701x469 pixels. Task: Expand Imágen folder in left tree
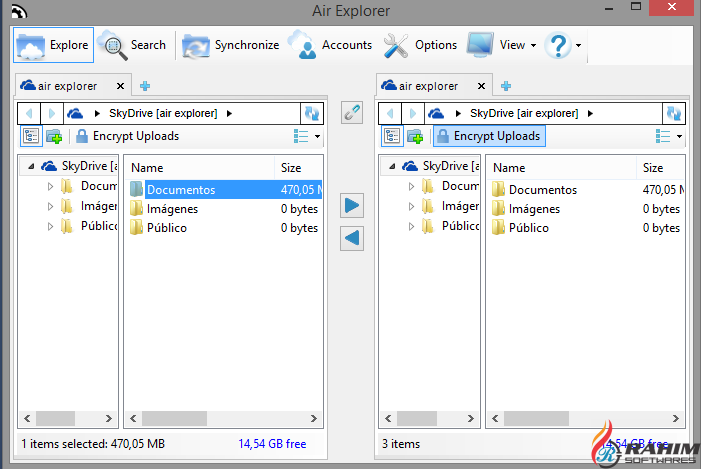coord(51,206)
